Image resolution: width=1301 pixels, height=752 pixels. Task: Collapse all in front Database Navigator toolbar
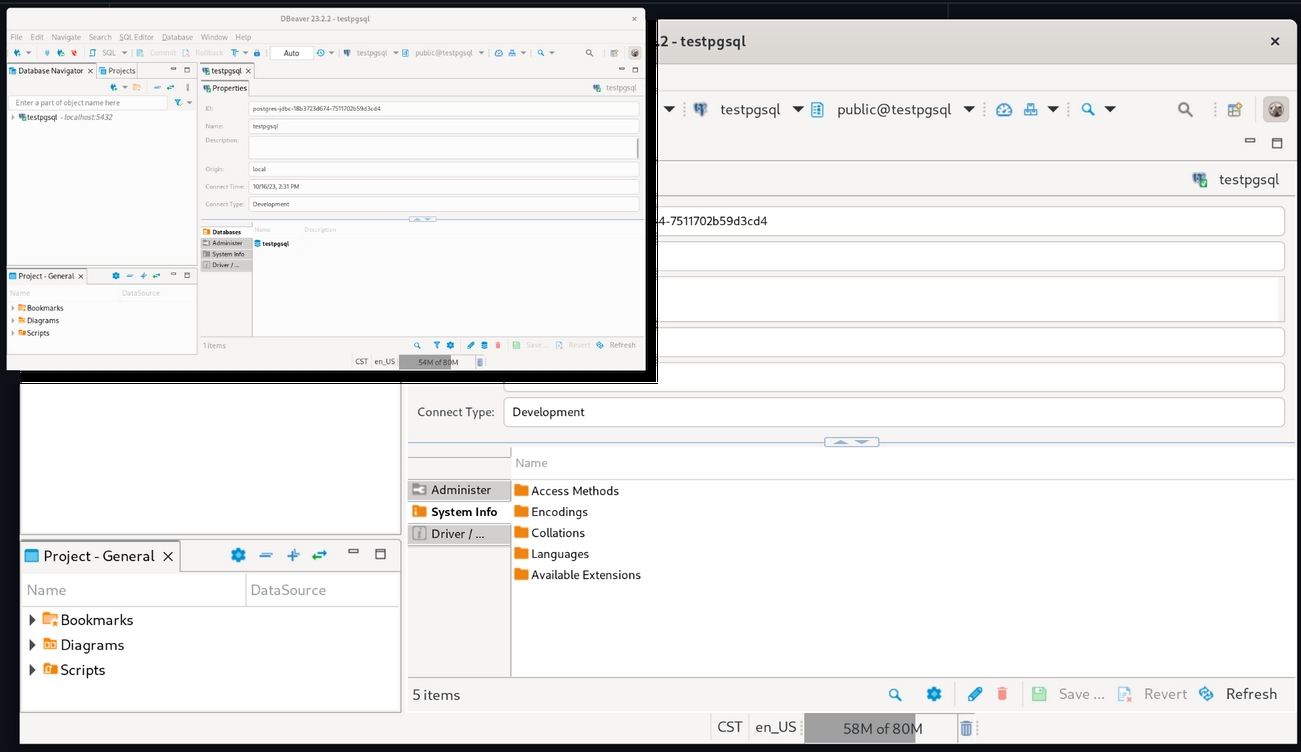point(157,87)
